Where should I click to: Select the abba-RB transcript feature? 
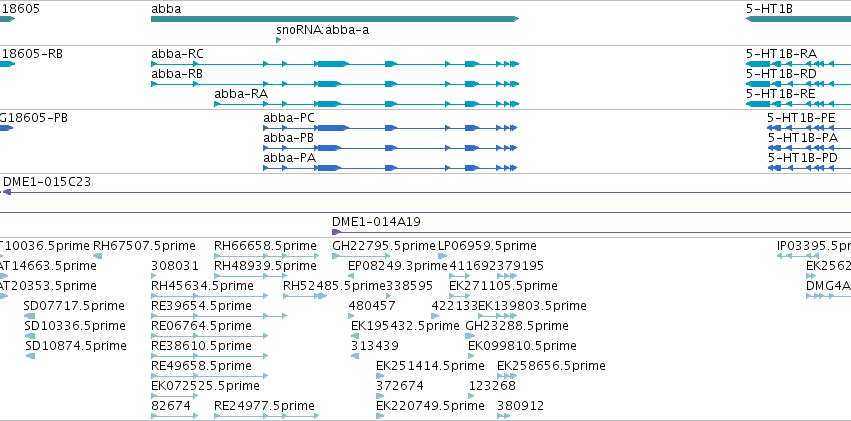tap(335, 84)
